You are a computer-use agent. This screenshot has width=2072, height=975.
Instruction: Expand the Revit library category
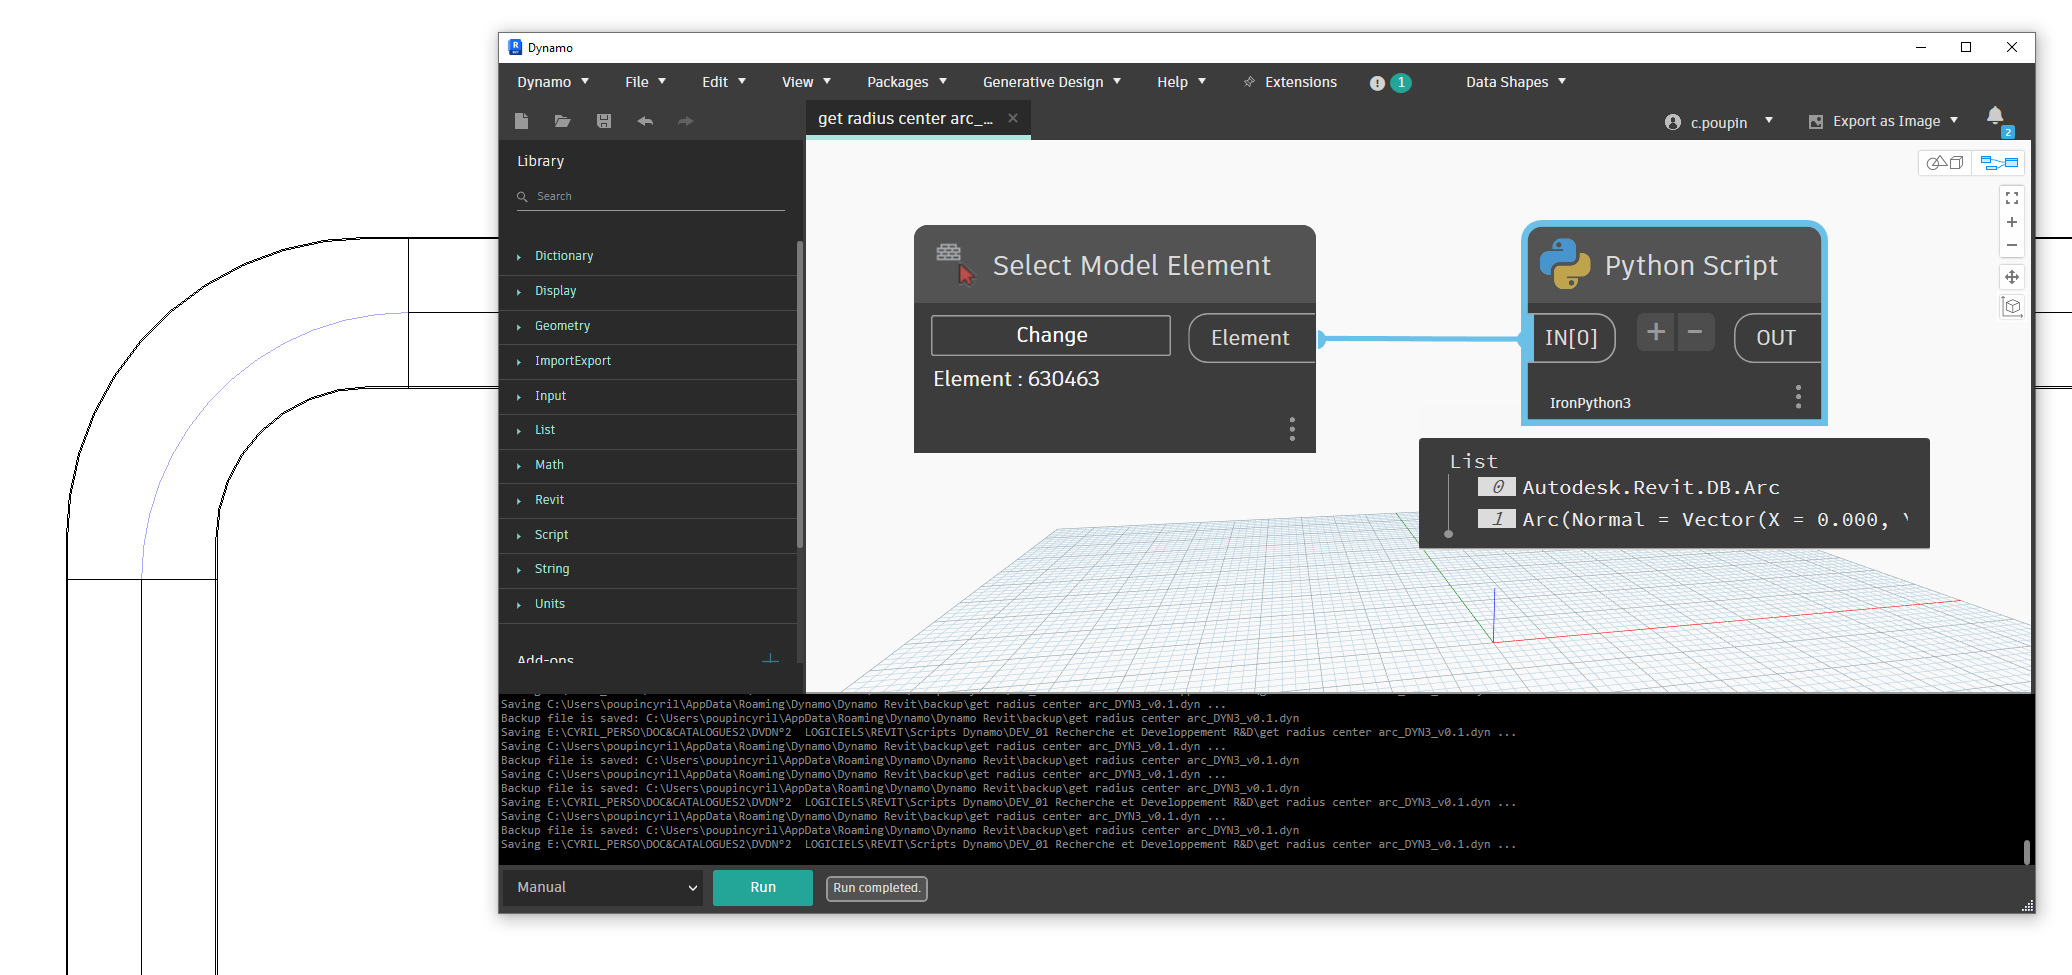549,500
